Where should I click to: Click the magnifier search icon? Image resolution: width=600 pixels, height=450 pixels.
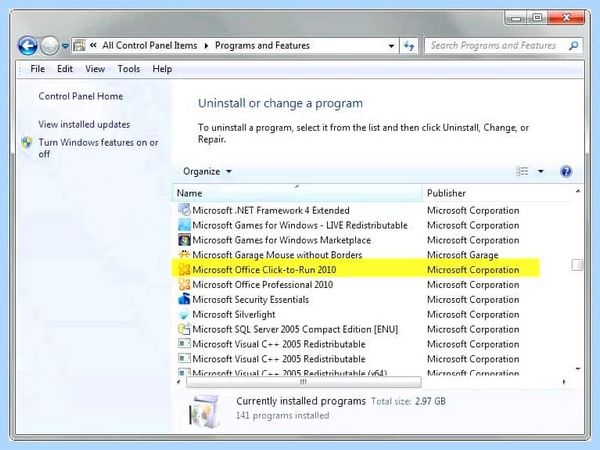point(573,46)
